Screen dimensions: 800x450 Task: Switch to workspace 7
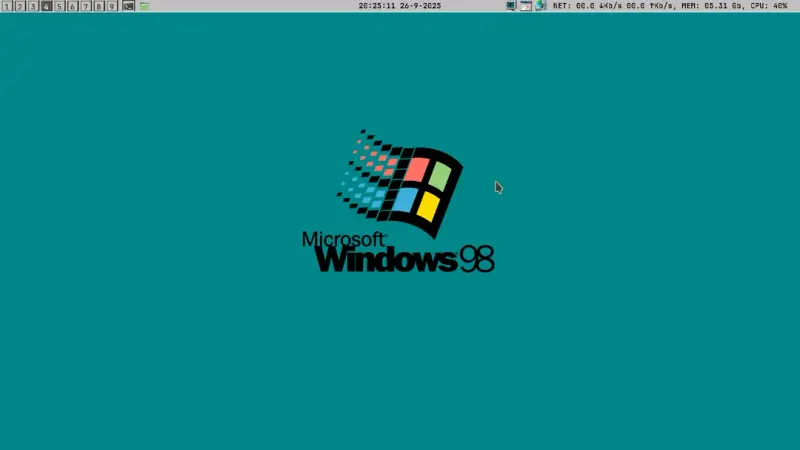click(x=85, y=6)
